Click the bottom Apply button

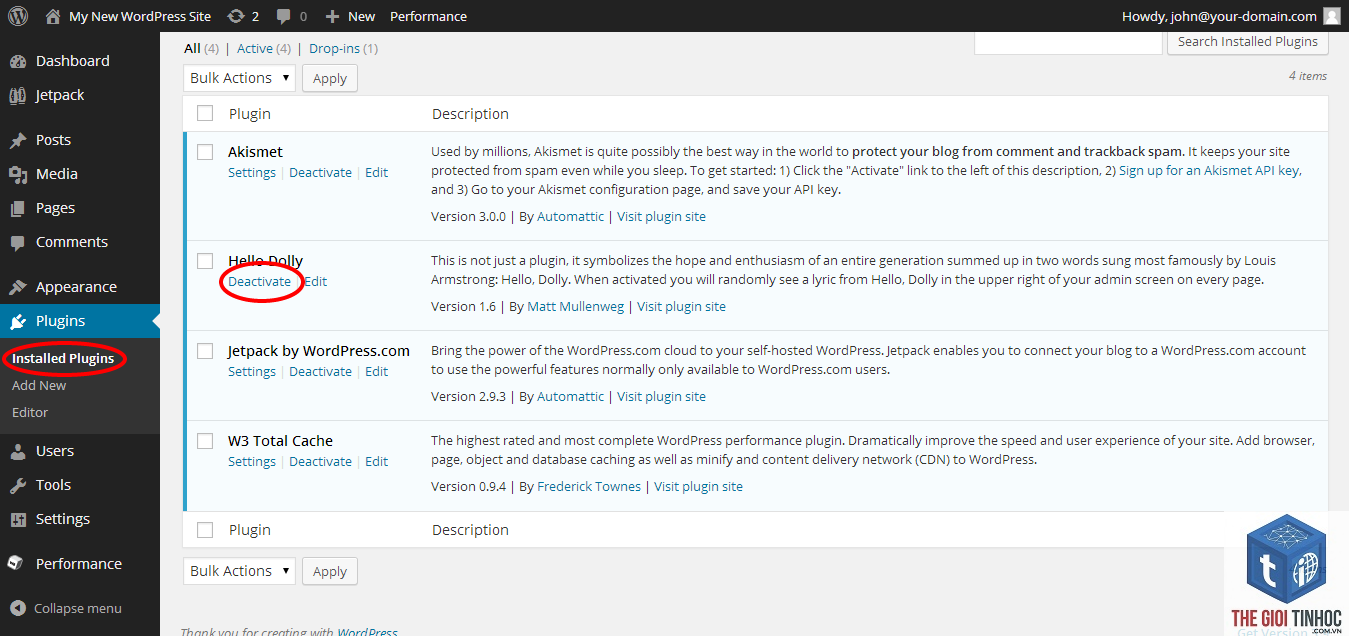click(330, 571)
